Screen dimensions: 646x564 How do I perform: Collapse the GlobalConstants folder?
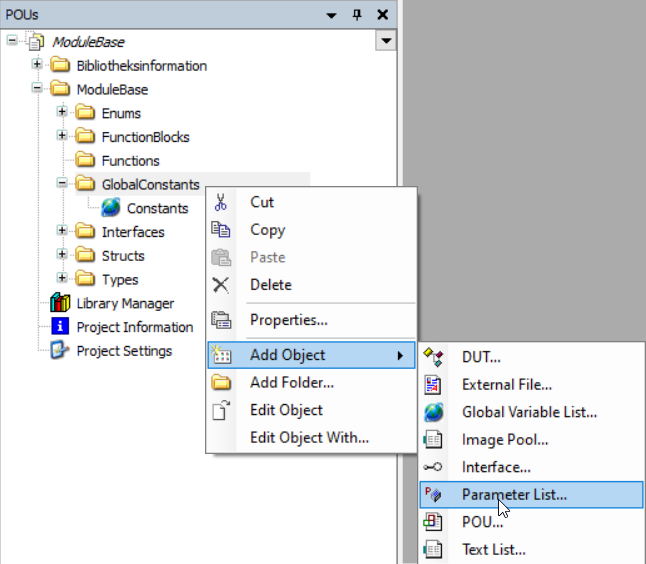(62, 184)
